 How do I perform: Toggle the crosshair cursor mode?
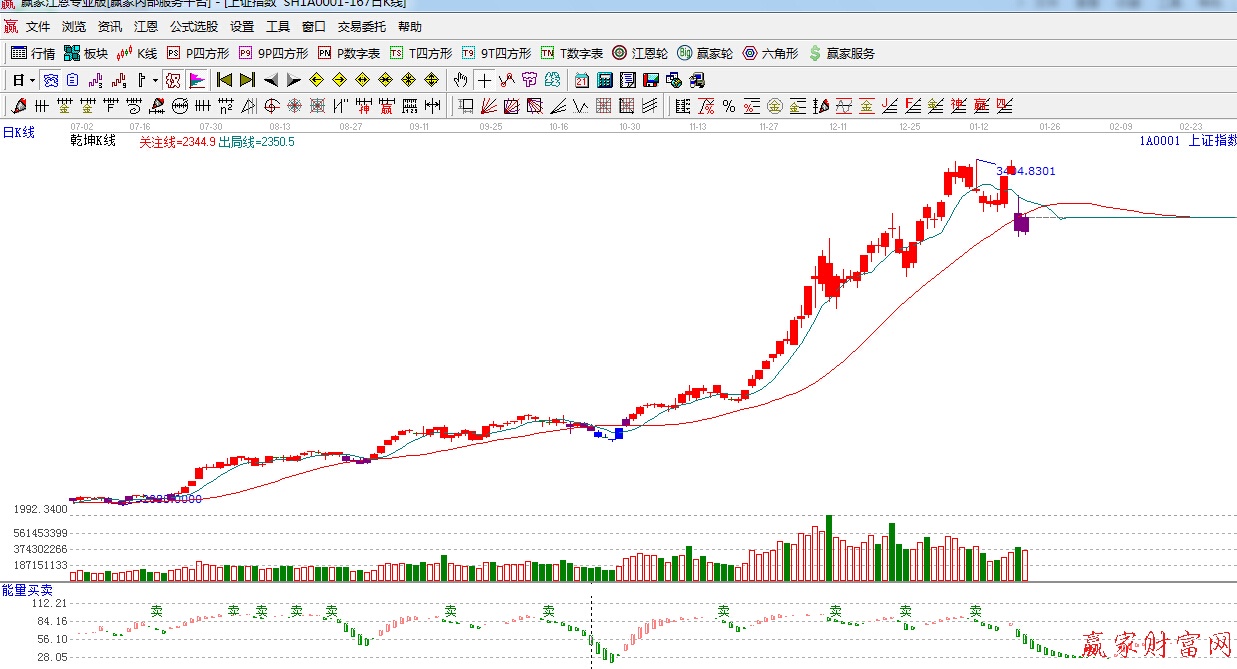click(484, 80)
